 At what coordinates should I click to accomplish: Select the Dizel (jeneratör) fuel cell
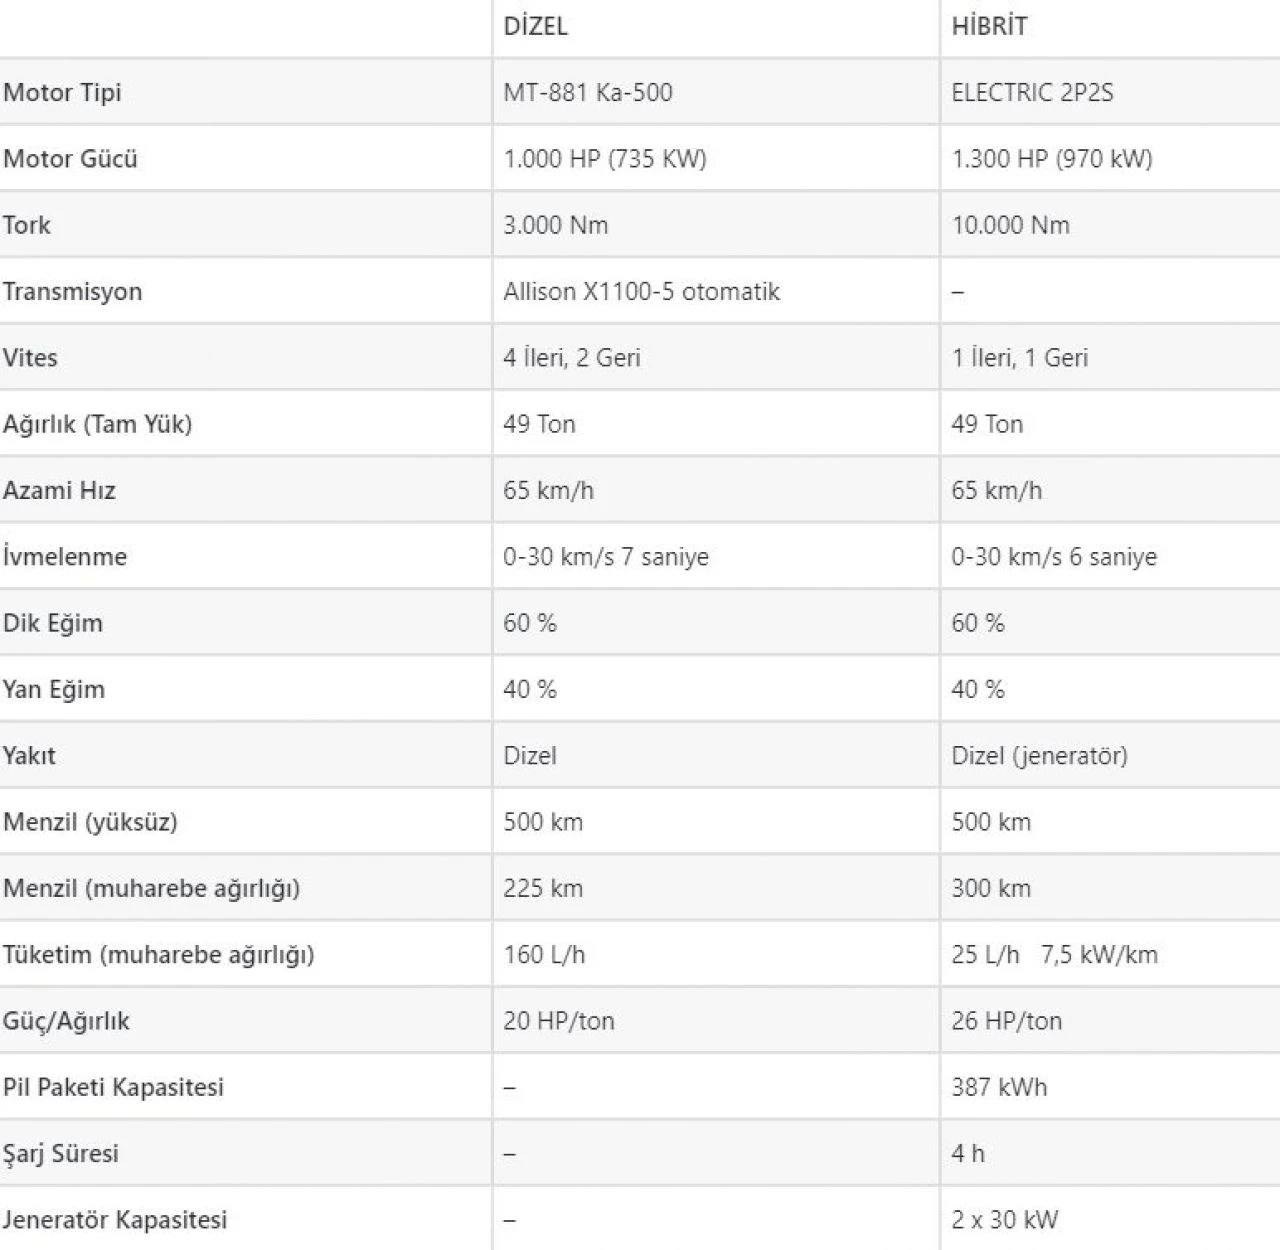[1039, 755]
